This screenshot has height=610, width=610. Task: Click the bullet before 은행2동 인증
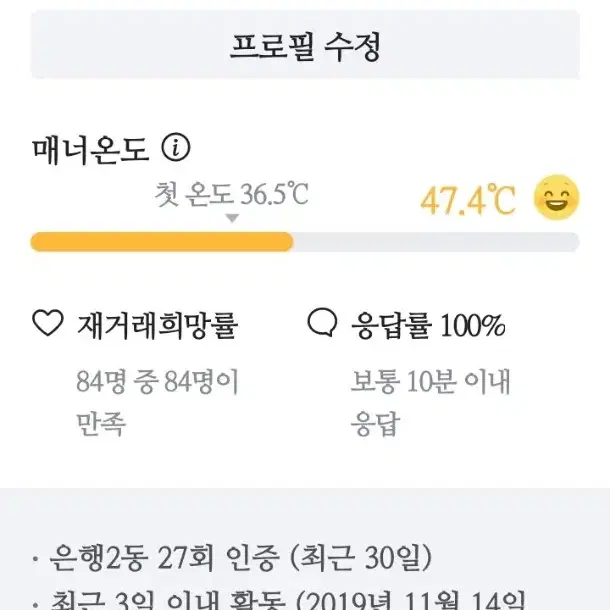click(35, 559)
